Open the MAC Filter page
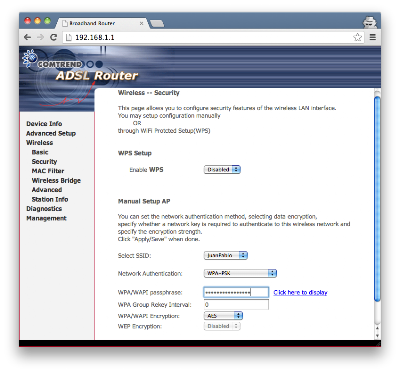 [x=48, y=171]
